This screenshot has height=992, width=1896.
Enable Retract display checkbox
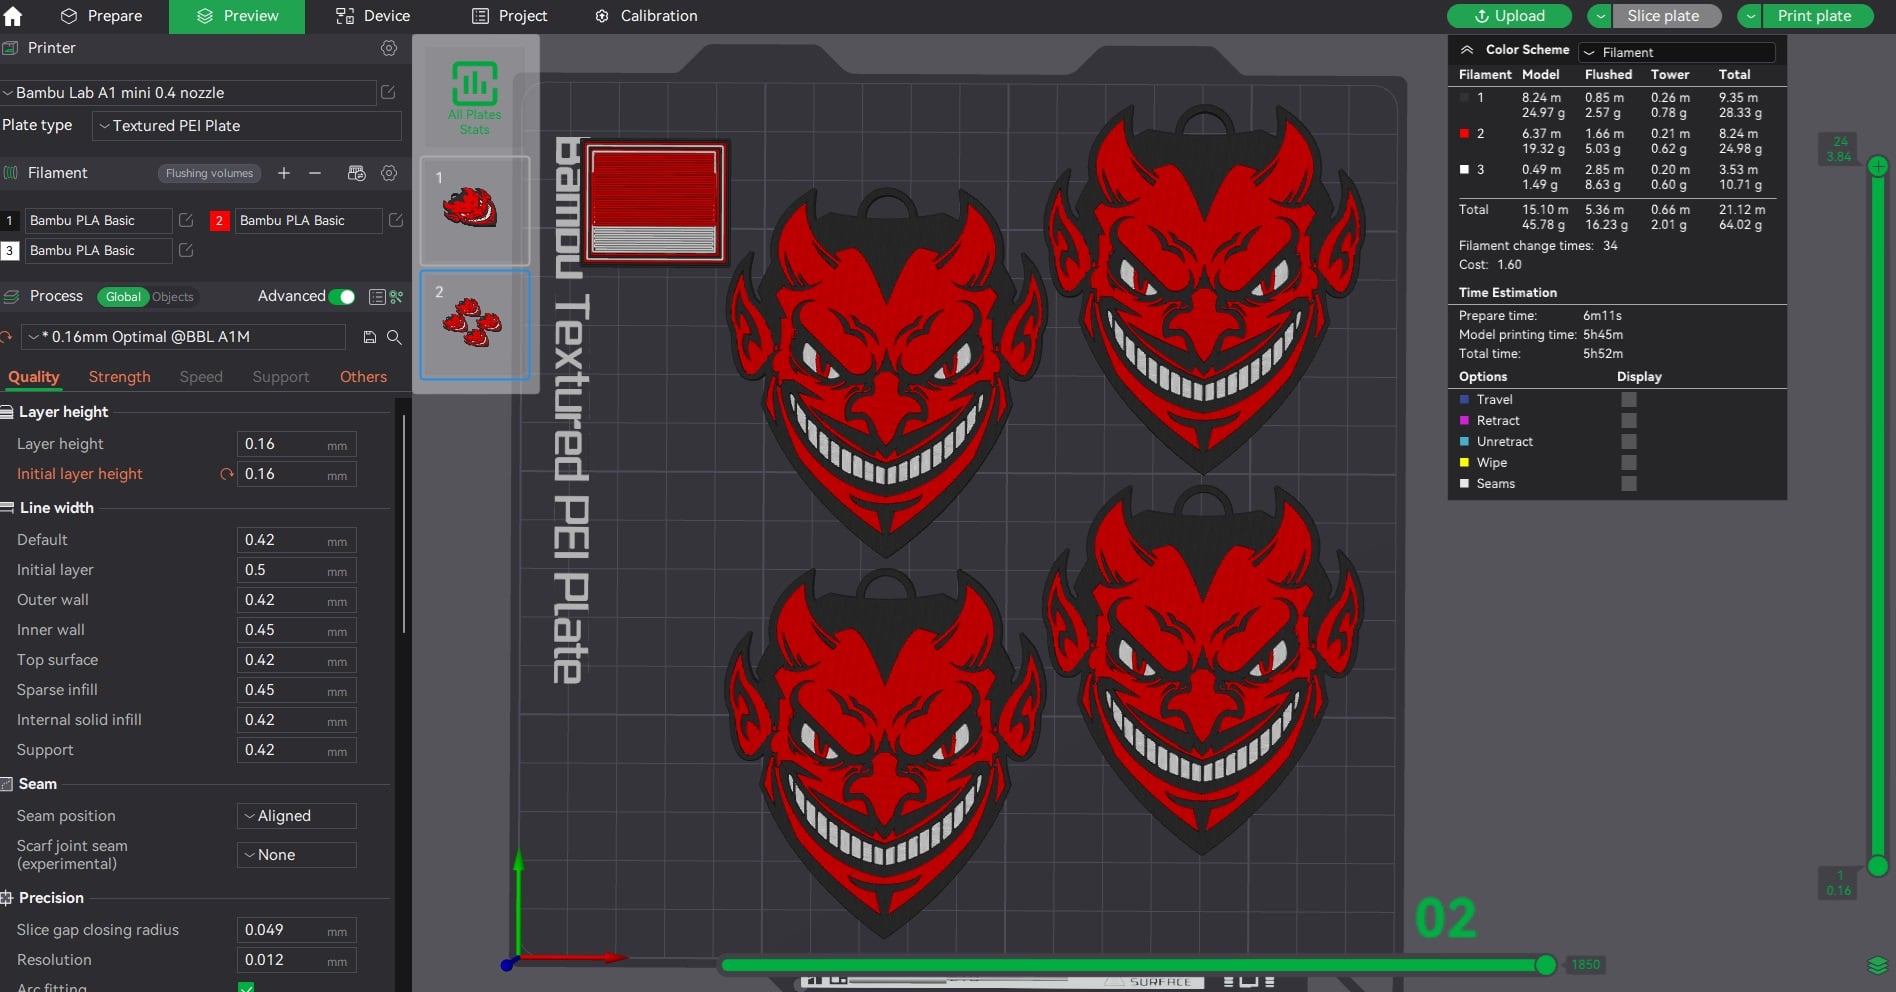(x=1629, y=420)
